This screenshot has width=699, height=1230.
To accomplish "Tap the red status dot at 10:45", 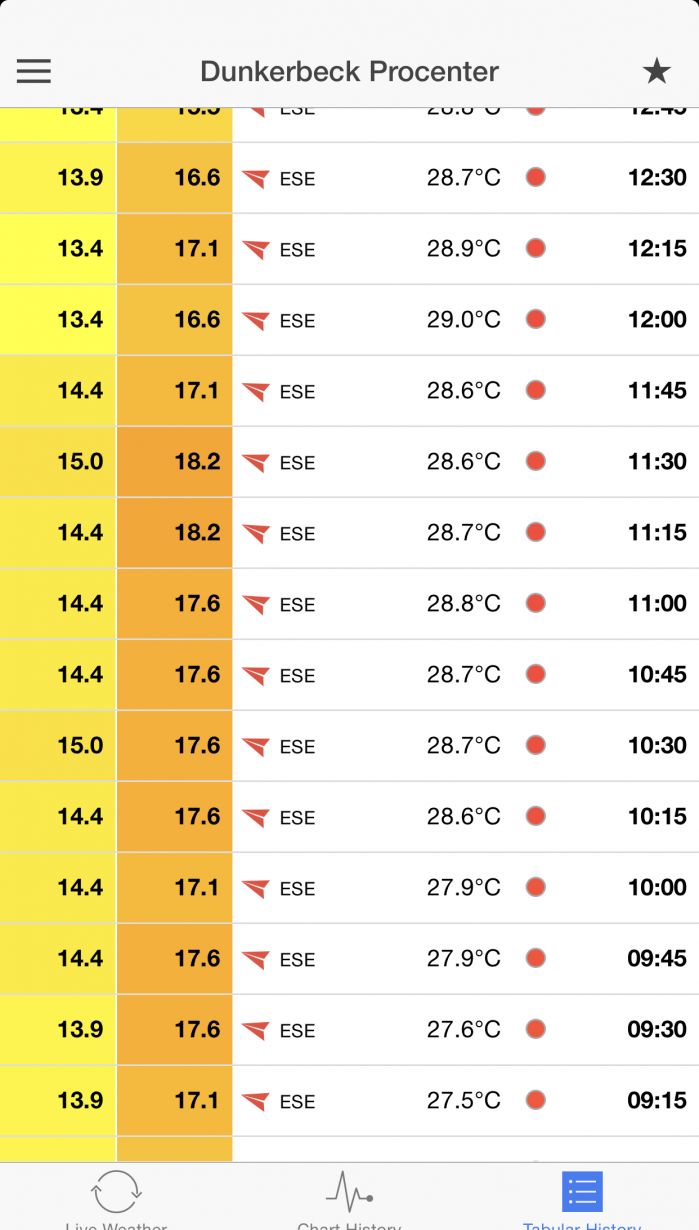I will (x=536, y=675).
